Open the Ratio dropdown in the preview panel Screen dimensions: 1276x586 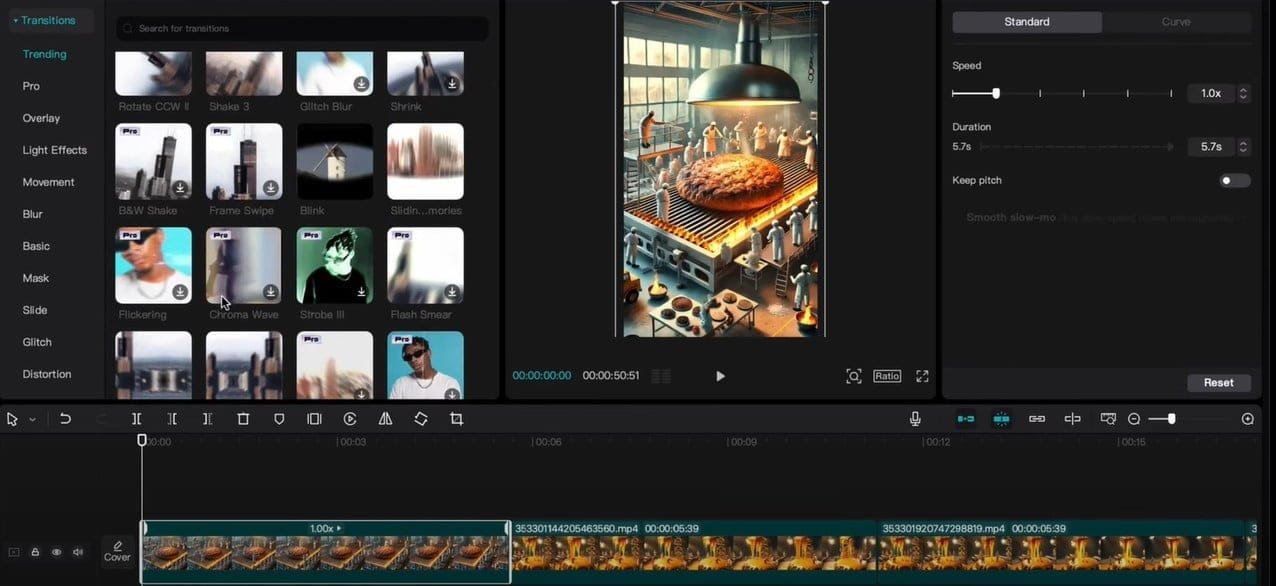pos(887,376)
